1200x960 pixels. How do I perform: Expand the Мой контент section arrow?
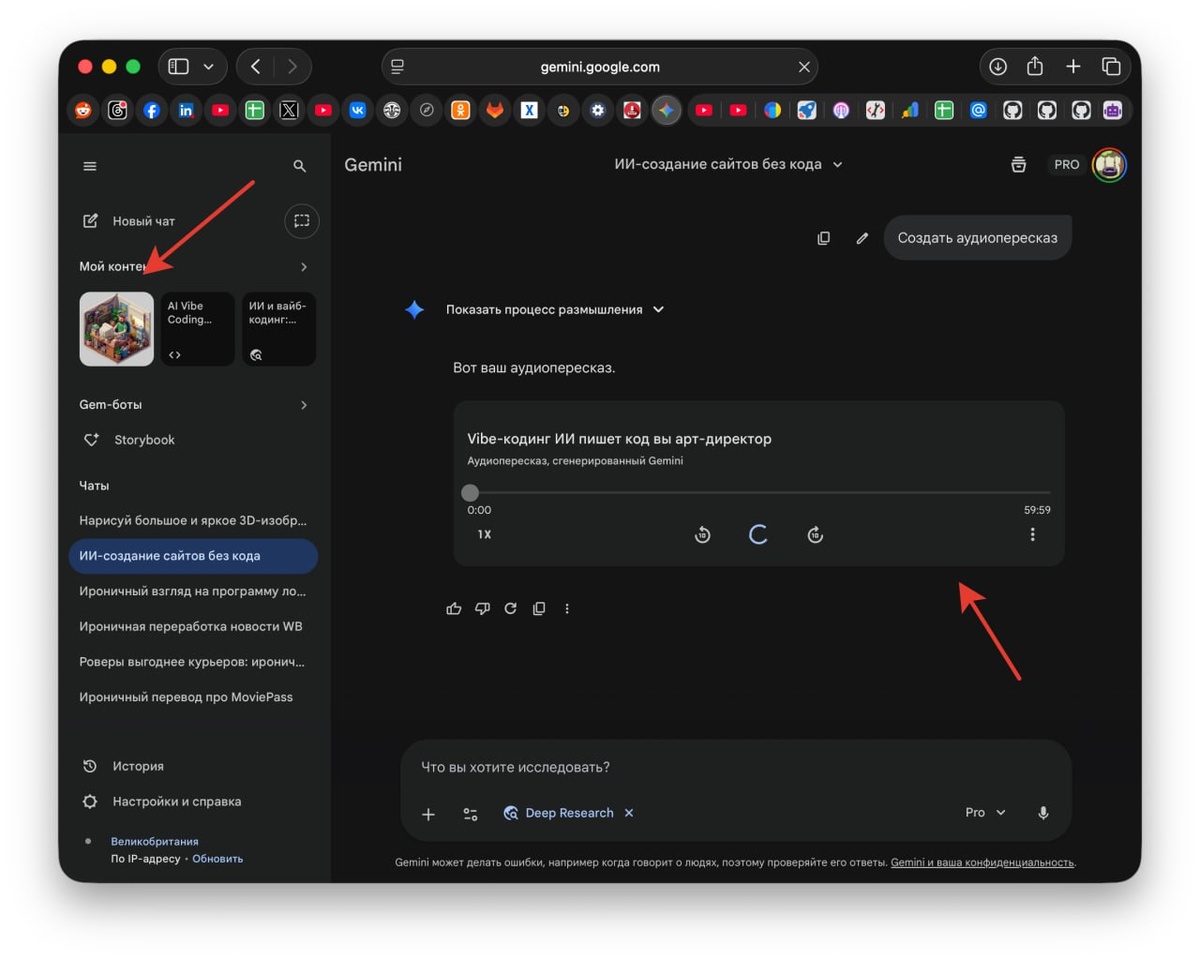click(304, 267)
